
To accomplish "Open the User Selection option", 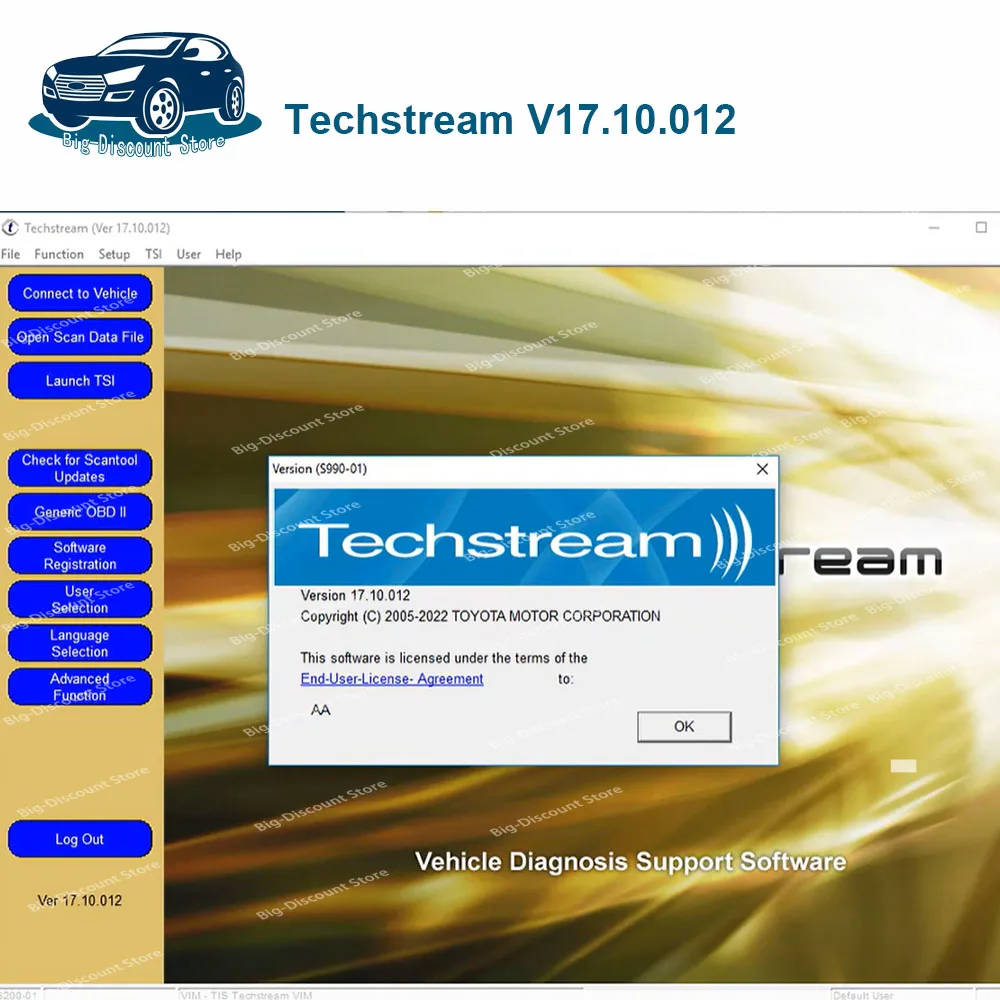I will [x=80, y=599].
